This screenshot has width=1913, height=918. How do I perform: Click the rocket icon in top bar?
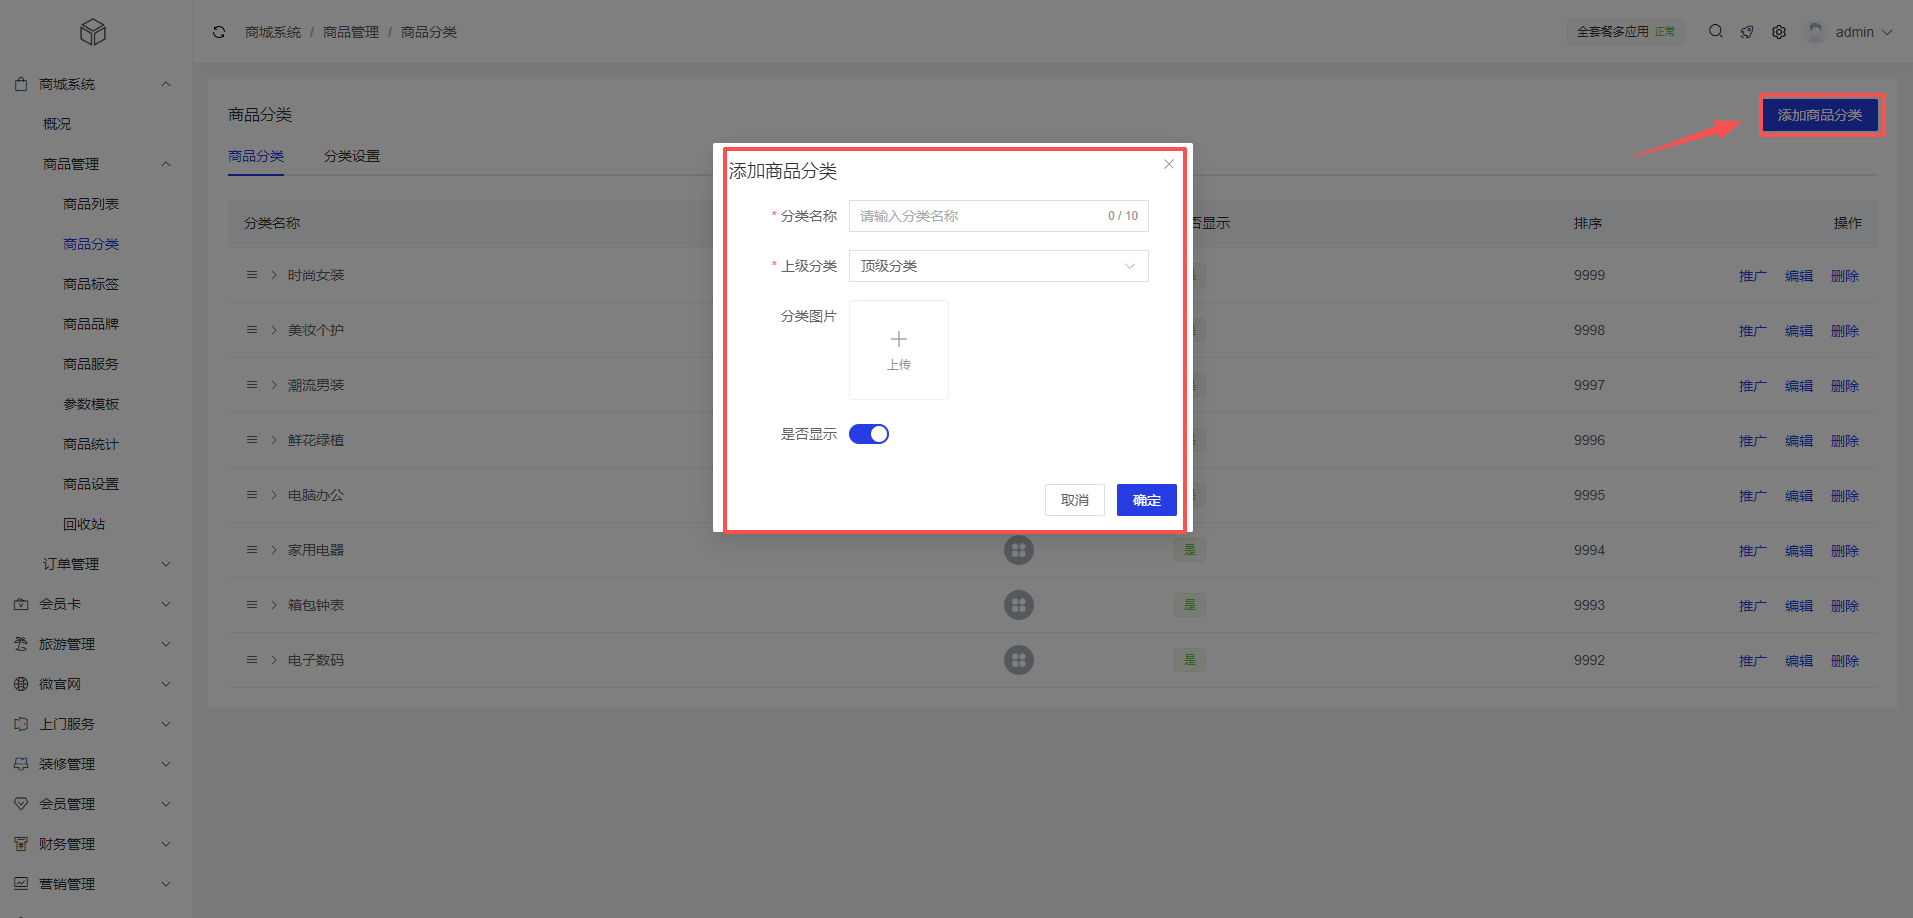pos(1747,32)
